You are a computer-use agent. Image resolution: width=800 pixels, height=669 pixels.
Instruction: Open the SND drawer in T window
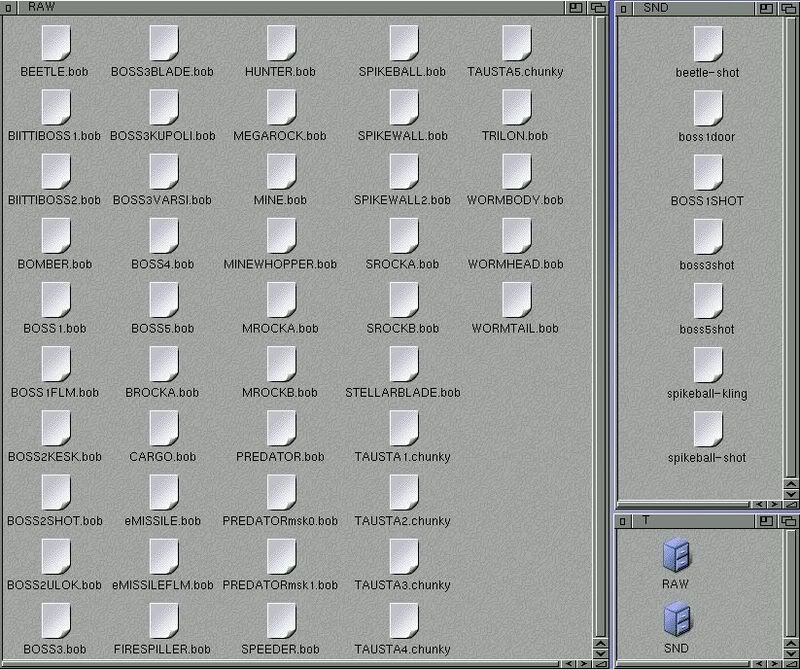(x=676, y=620)
